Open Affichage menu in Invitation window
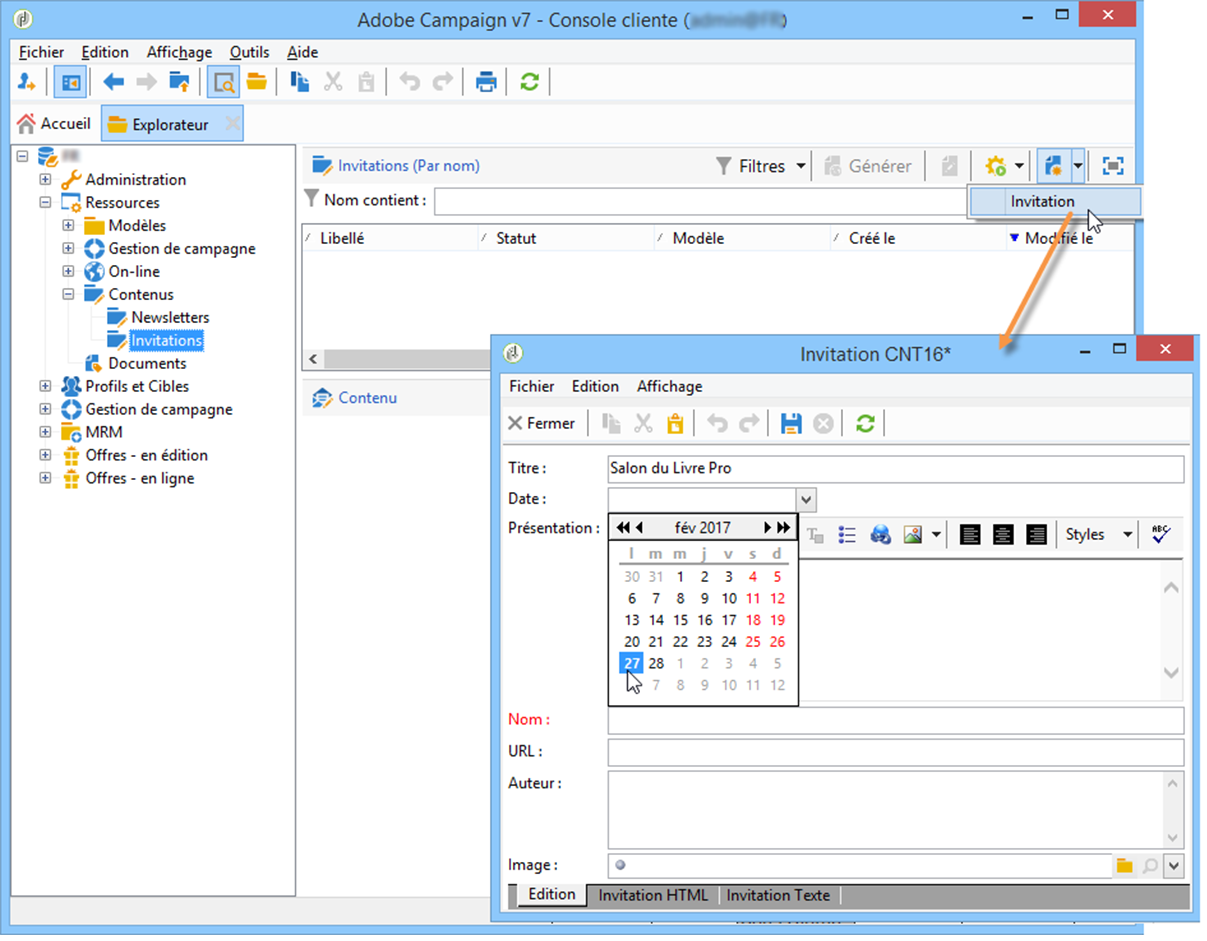 669,386
